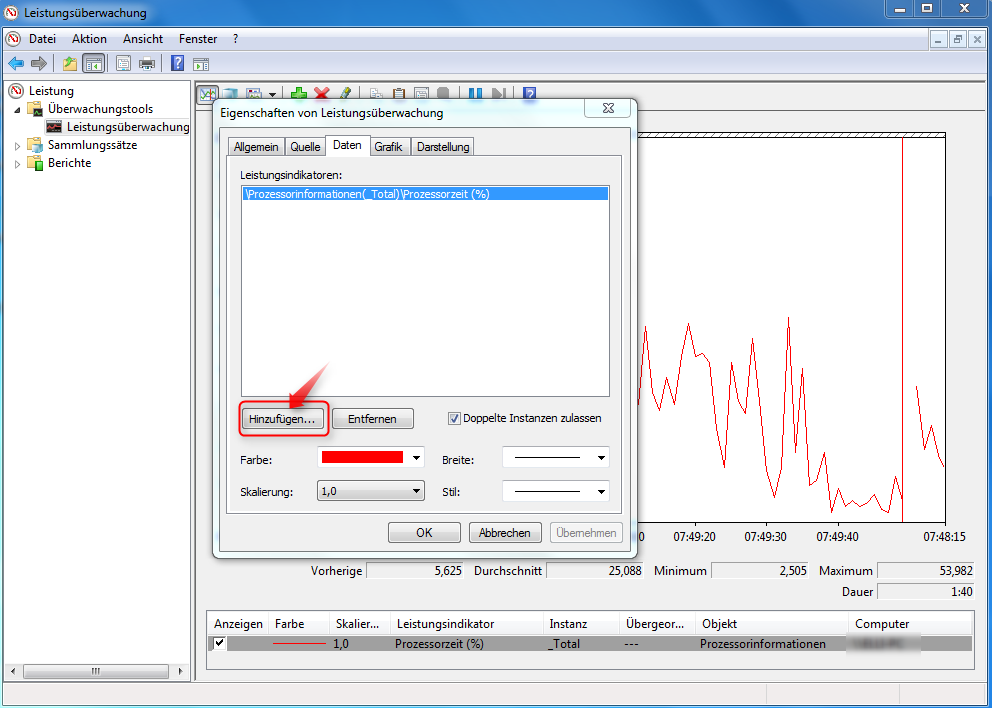Viewport: 992px width, 708px height.
Task: Paste a counter list via the paste icon
Action: coord(398,93)
